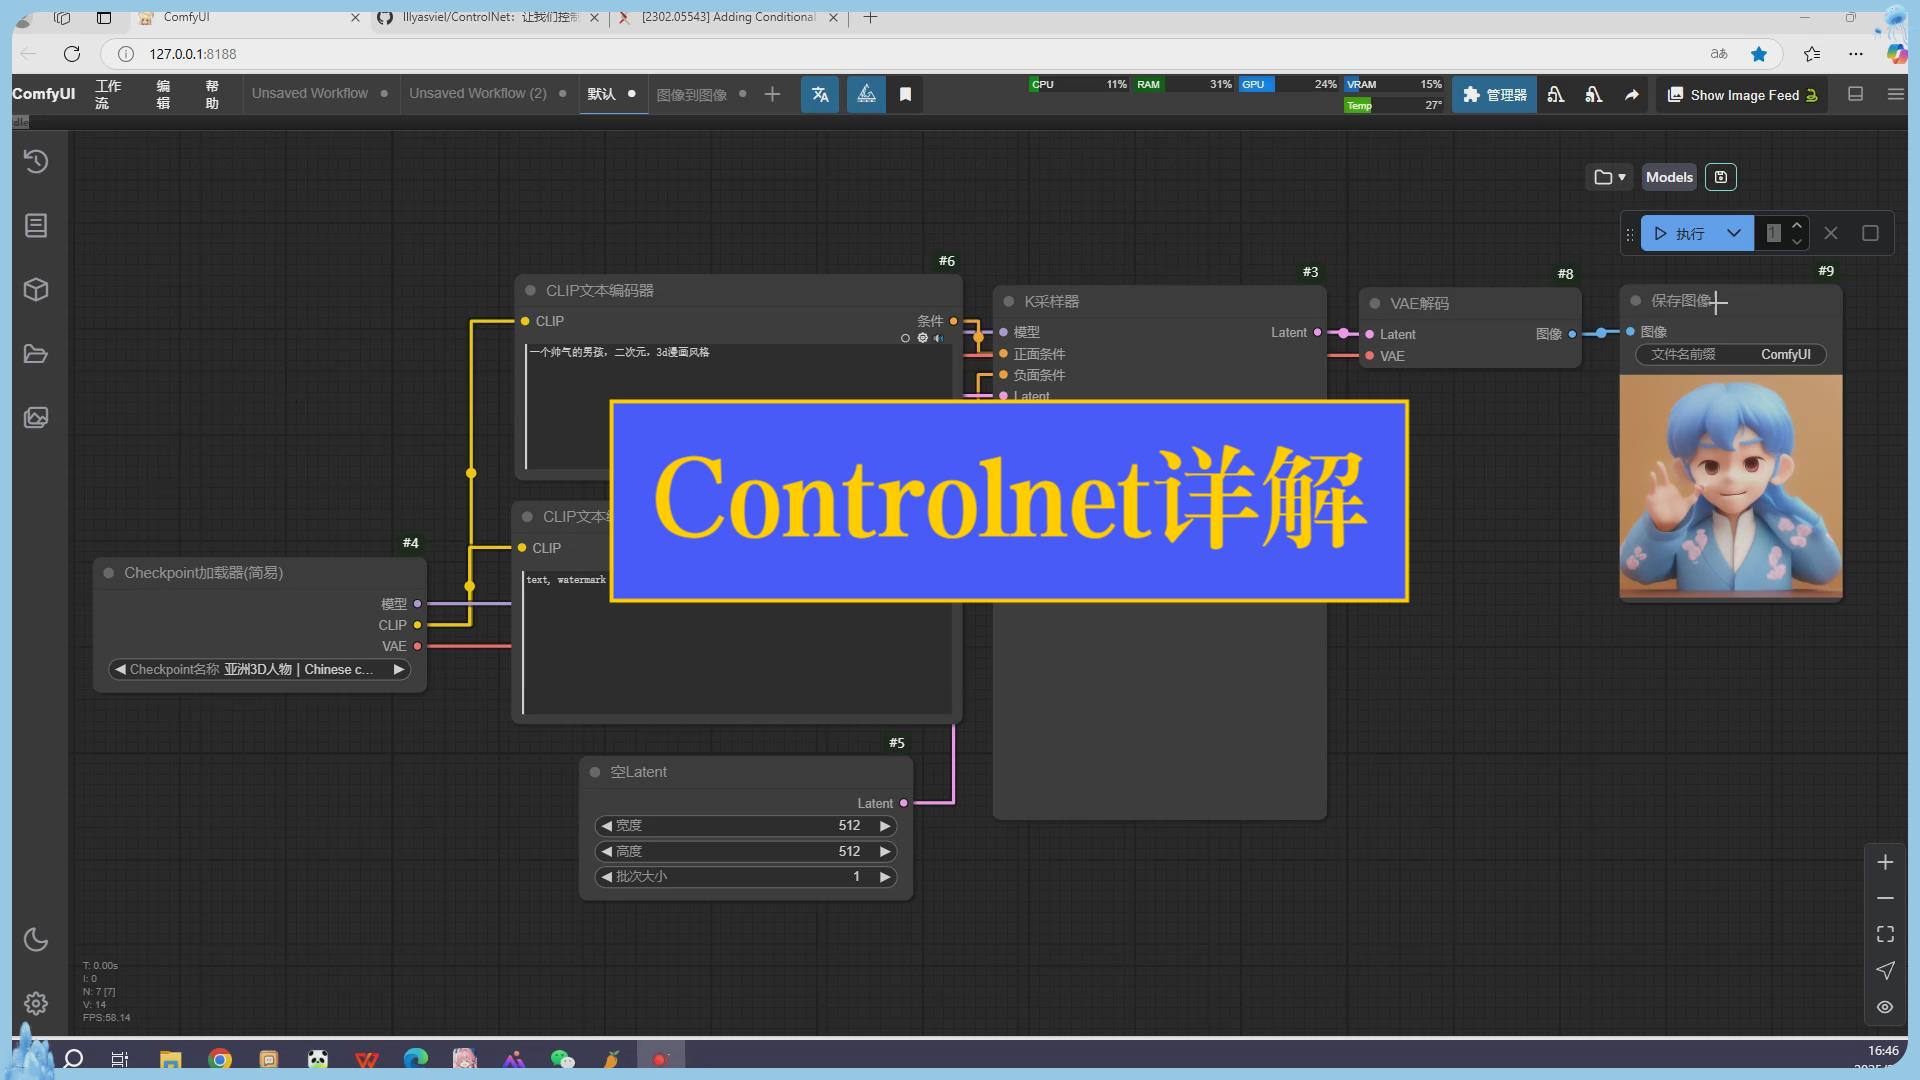The height and width of the screenshot is (1080, 1920).
Task: Open settings gear in sidebar
Action: point(36,1003)
